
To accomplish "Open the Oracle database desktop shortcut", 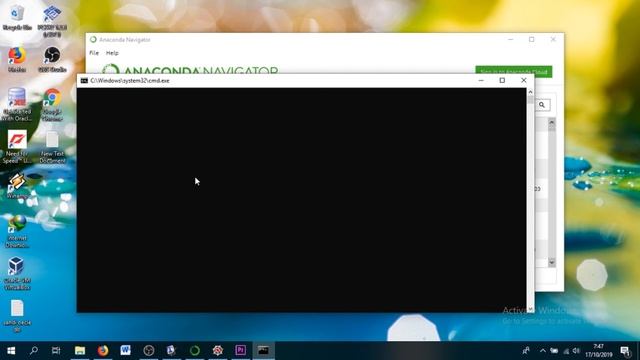I will pos(17,104).
